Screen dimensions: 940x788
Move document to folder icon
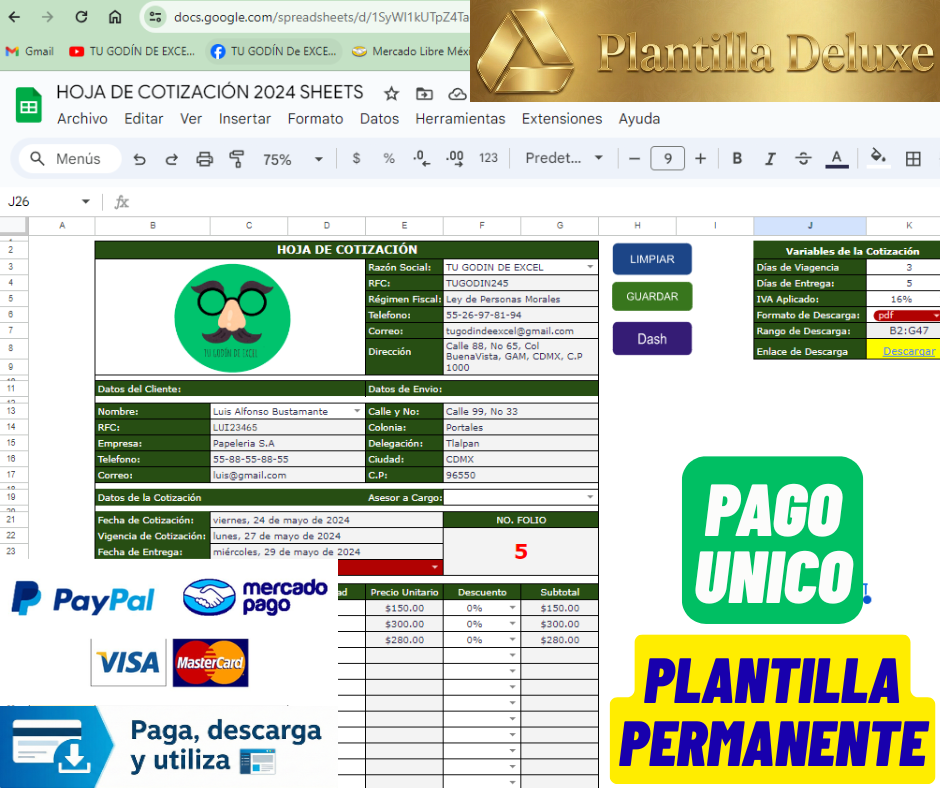(x=424, y=94)
